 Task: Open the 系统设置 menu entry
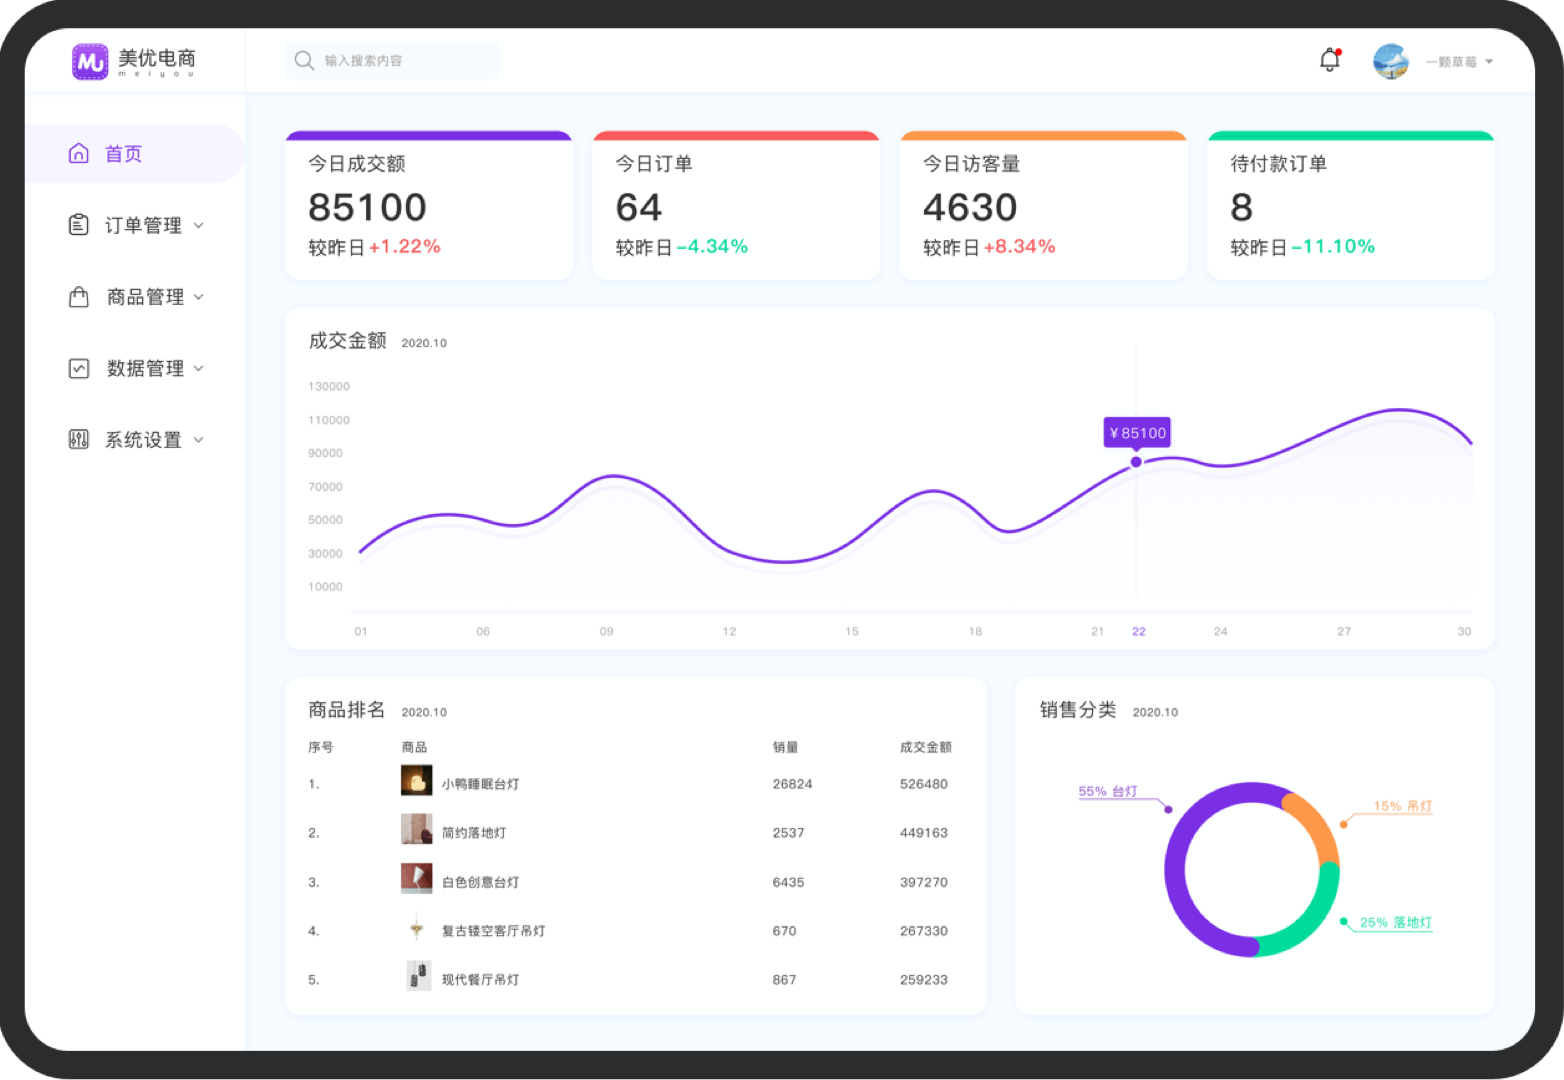144,439
